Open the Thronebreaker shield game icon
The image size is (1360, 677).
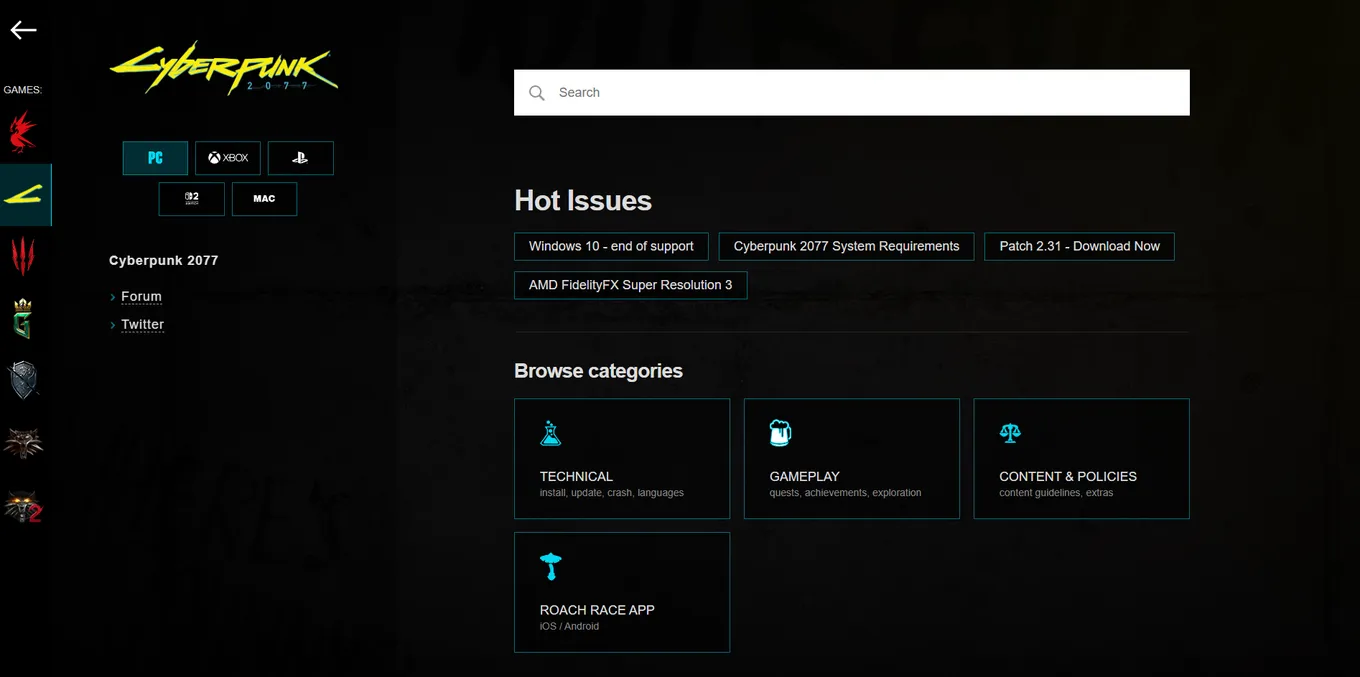pos(22,381)
